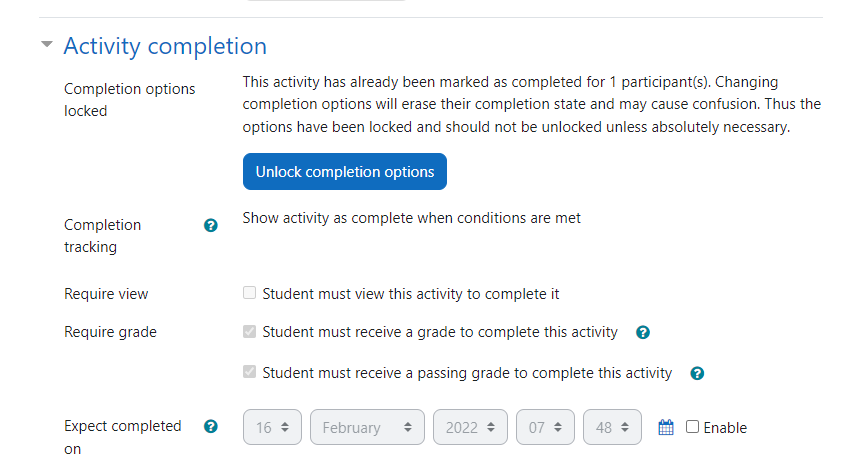Open help icon beside Require grade checkbox
Image resolution: width=858 pixels, height=474 pixels.
(x=643, y=332)
